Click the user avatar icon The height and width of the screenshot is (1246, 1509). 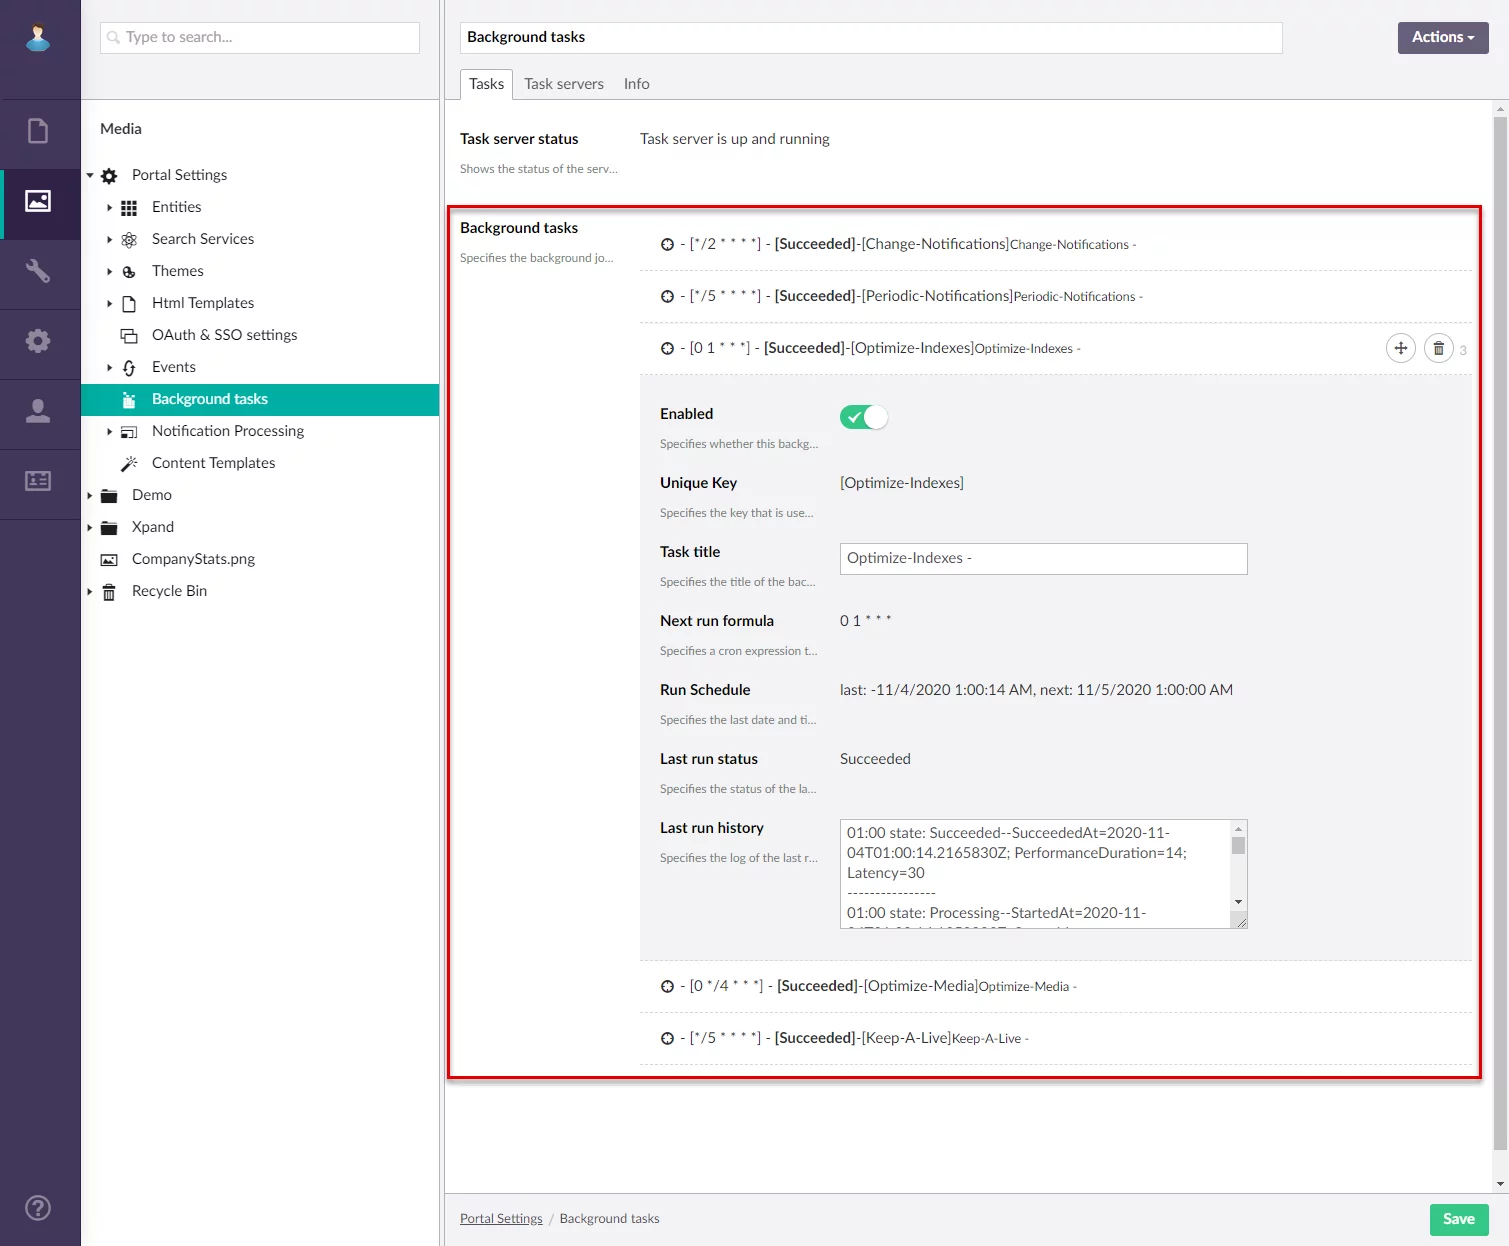click(38, 38)
